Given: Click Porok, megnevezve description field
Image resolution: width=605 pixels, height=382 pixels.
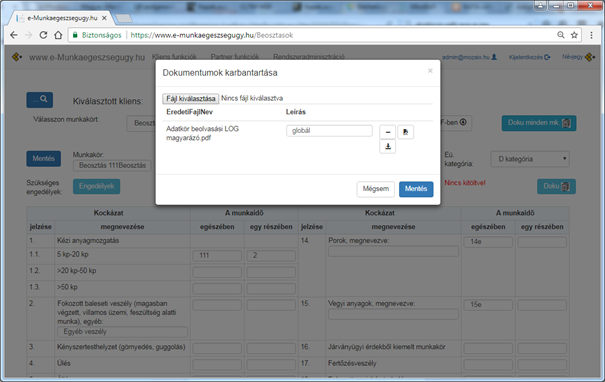Looking at the screenshot, I should pos(394,251).
